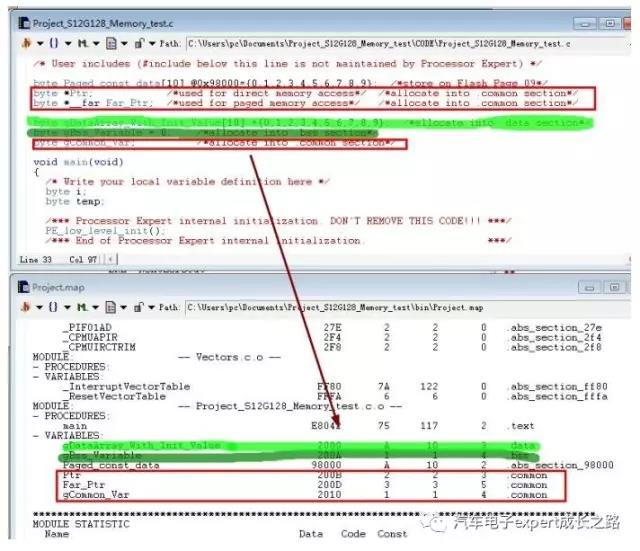Click the functions {} icon in the .c editor toolbar
This screenshot has height=551, width=640.
[54, 44]
